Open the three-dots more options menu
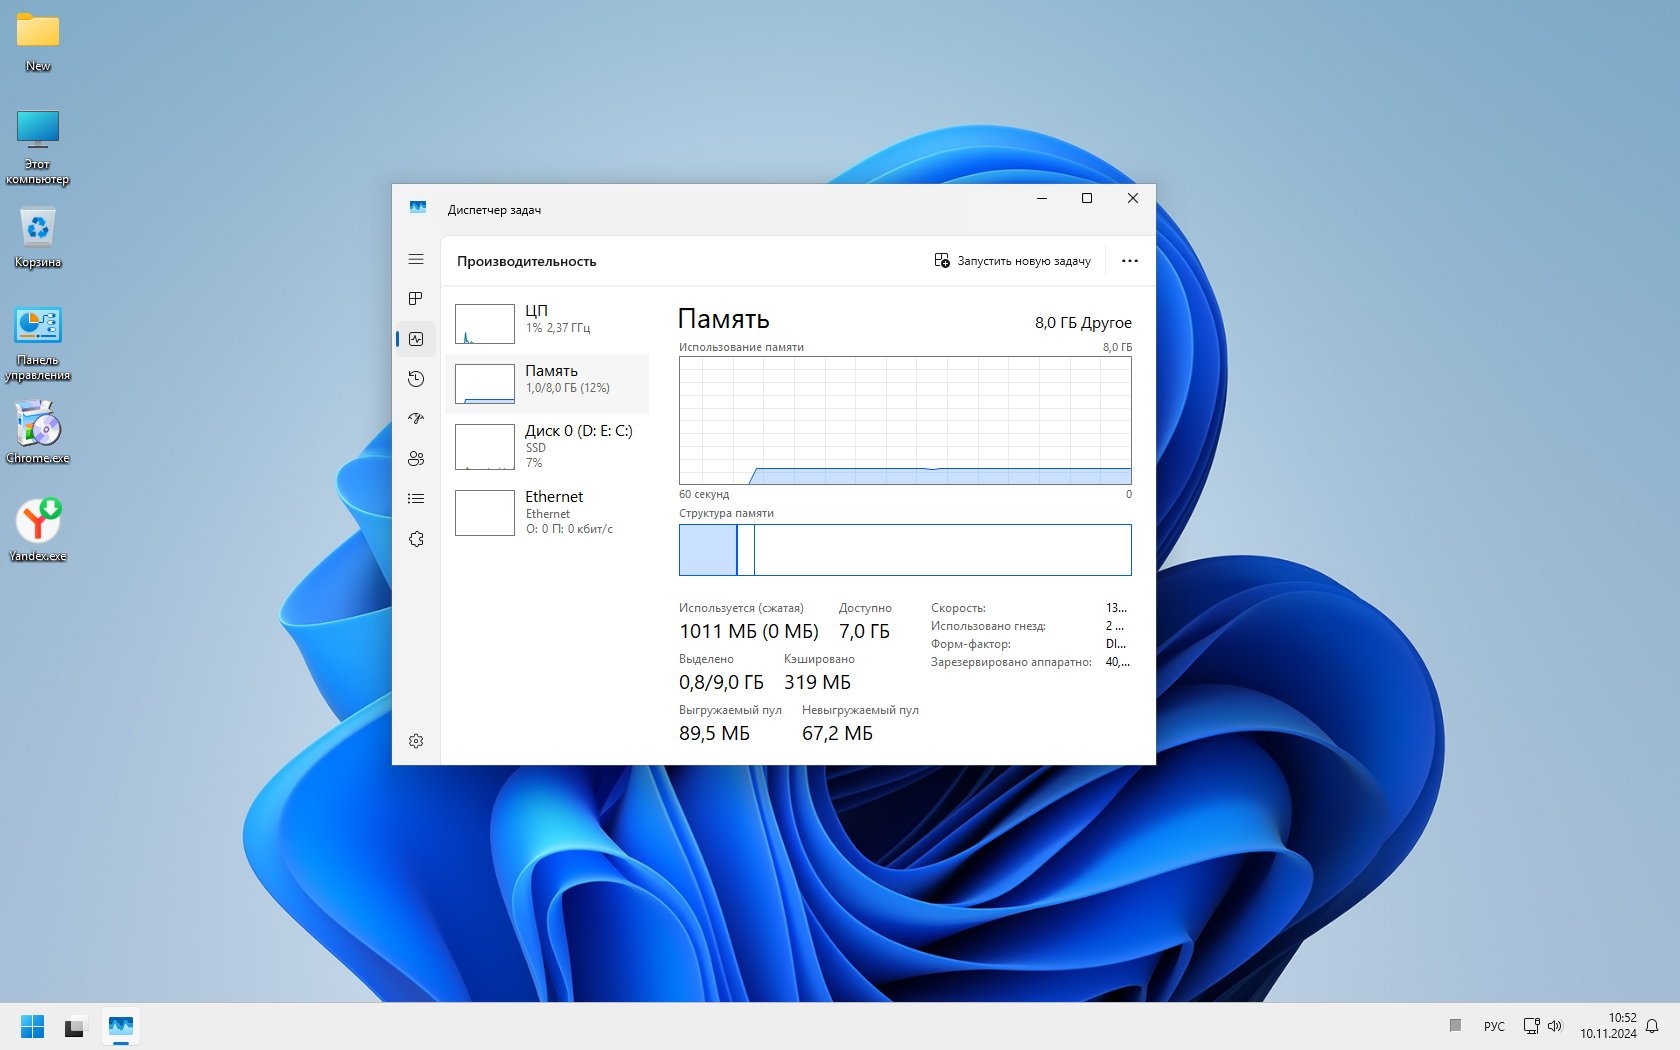 click(x=1130, y=261)
